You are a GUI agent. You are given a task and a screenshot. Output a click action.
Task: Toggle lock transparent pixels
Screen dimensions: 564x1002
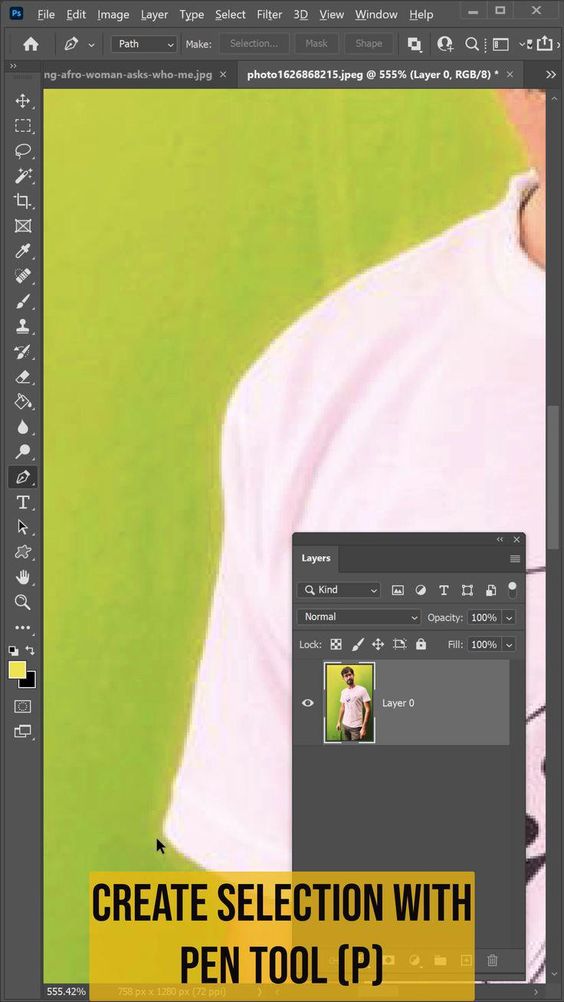pyautogui.click(x=336, y=644)
